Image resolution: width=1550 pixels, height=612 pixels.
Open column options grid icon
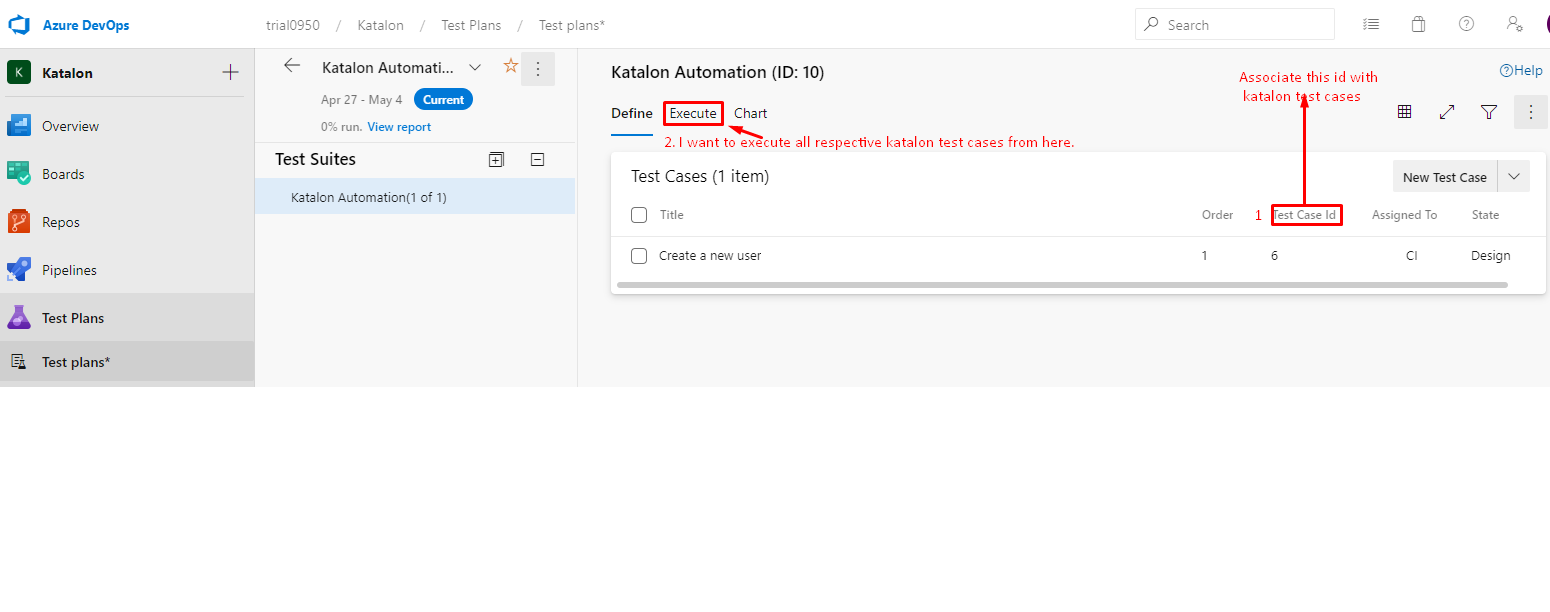(x=1404, y=111)
